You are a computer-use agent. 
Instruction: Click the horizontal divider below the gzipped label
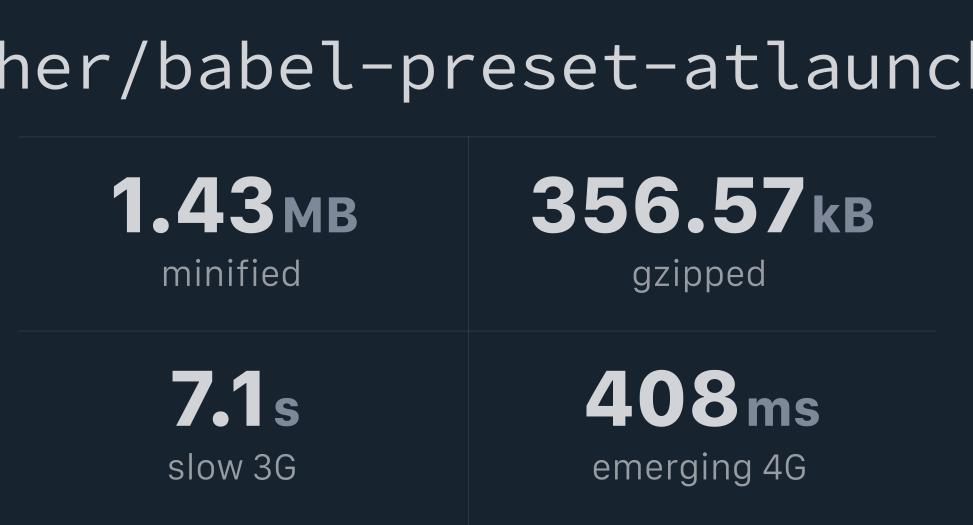(702, 331)
